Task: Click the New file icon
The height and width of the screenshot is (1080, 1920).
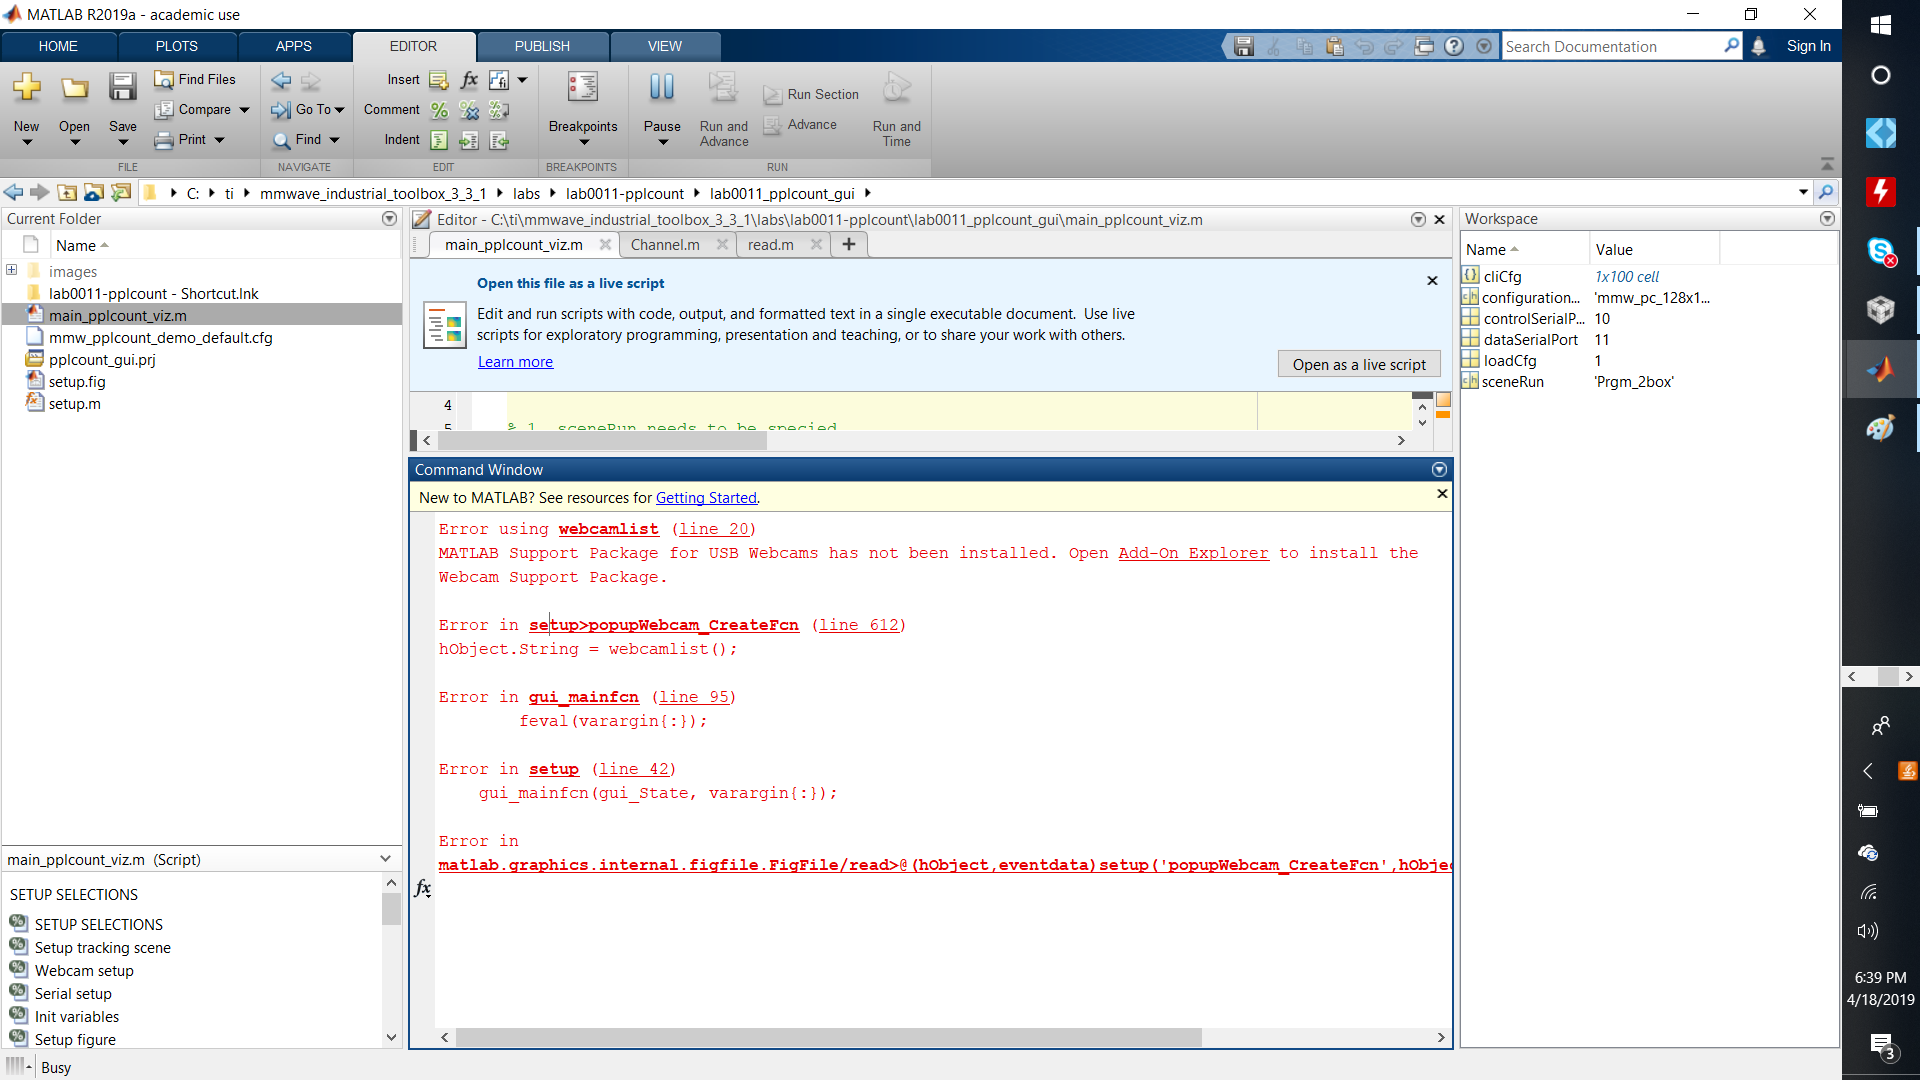Action: click(x=26, y=88)
